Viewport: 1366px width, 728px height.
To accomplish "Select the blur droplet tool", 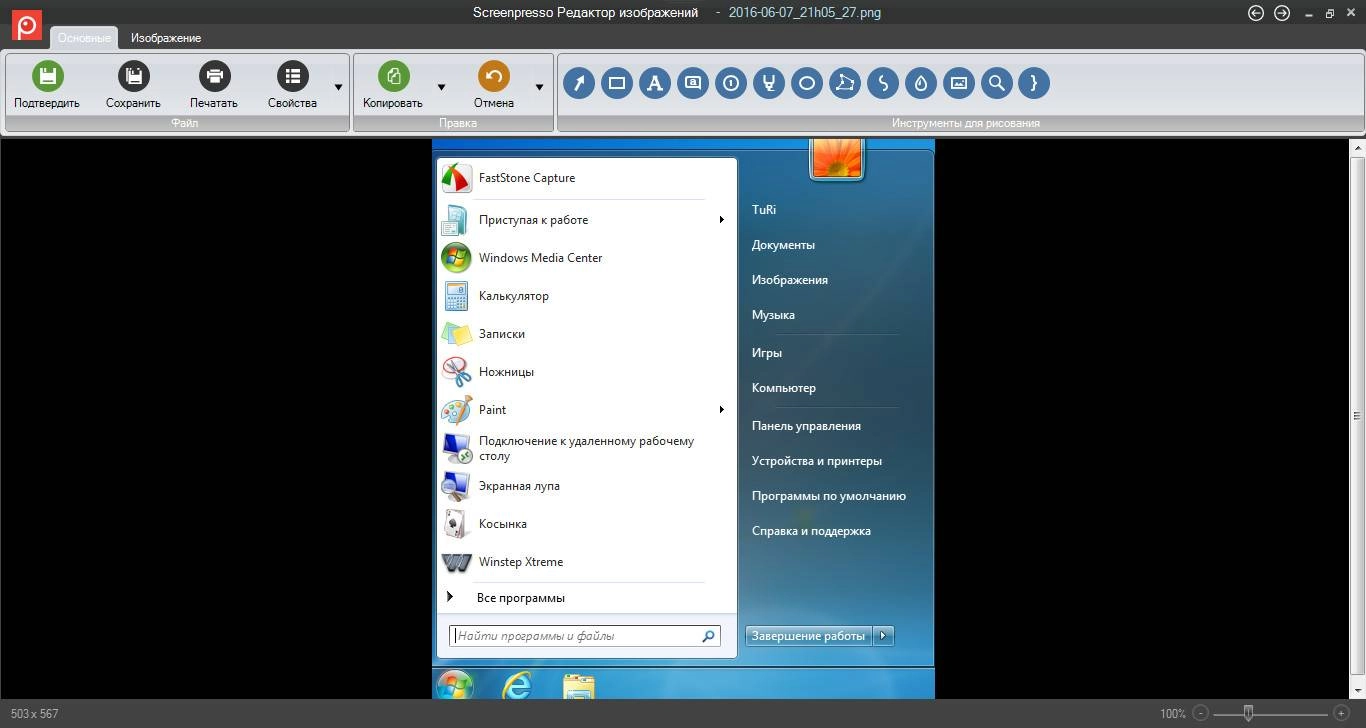I will tap(921, 83).
